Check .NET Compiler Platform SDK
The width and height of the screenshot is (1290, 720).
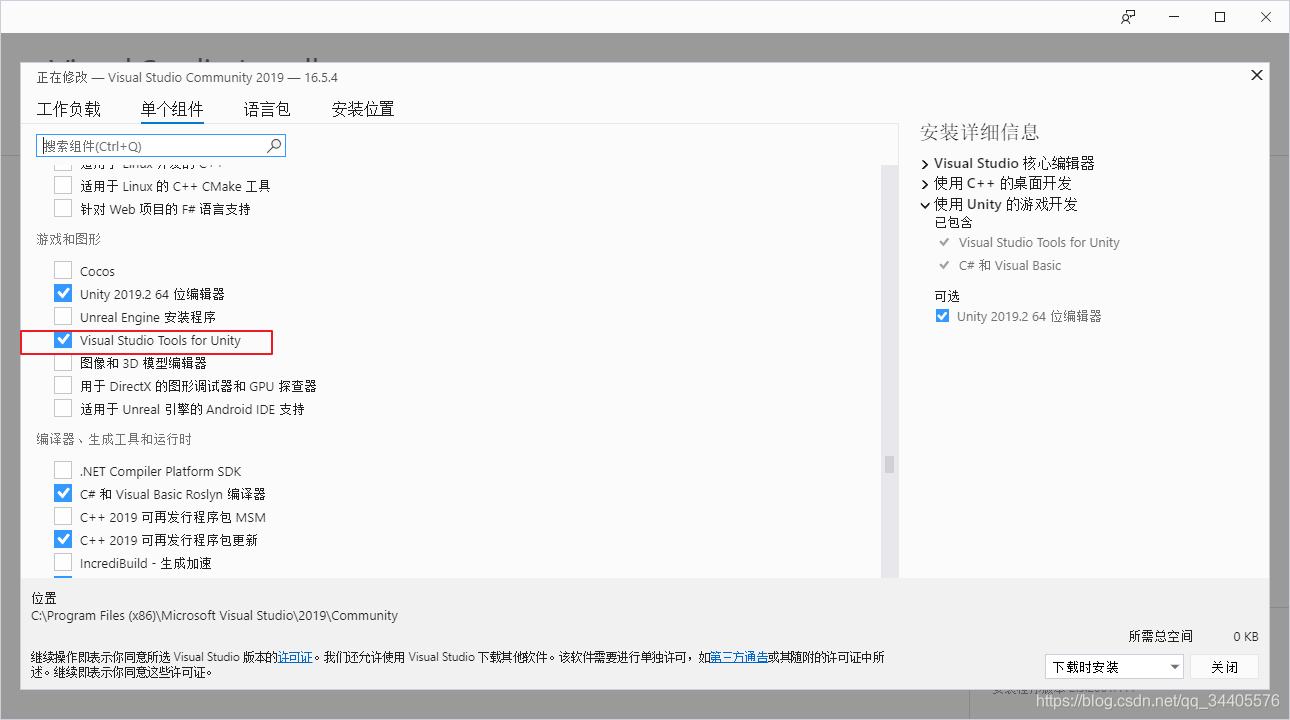[63, 471]
